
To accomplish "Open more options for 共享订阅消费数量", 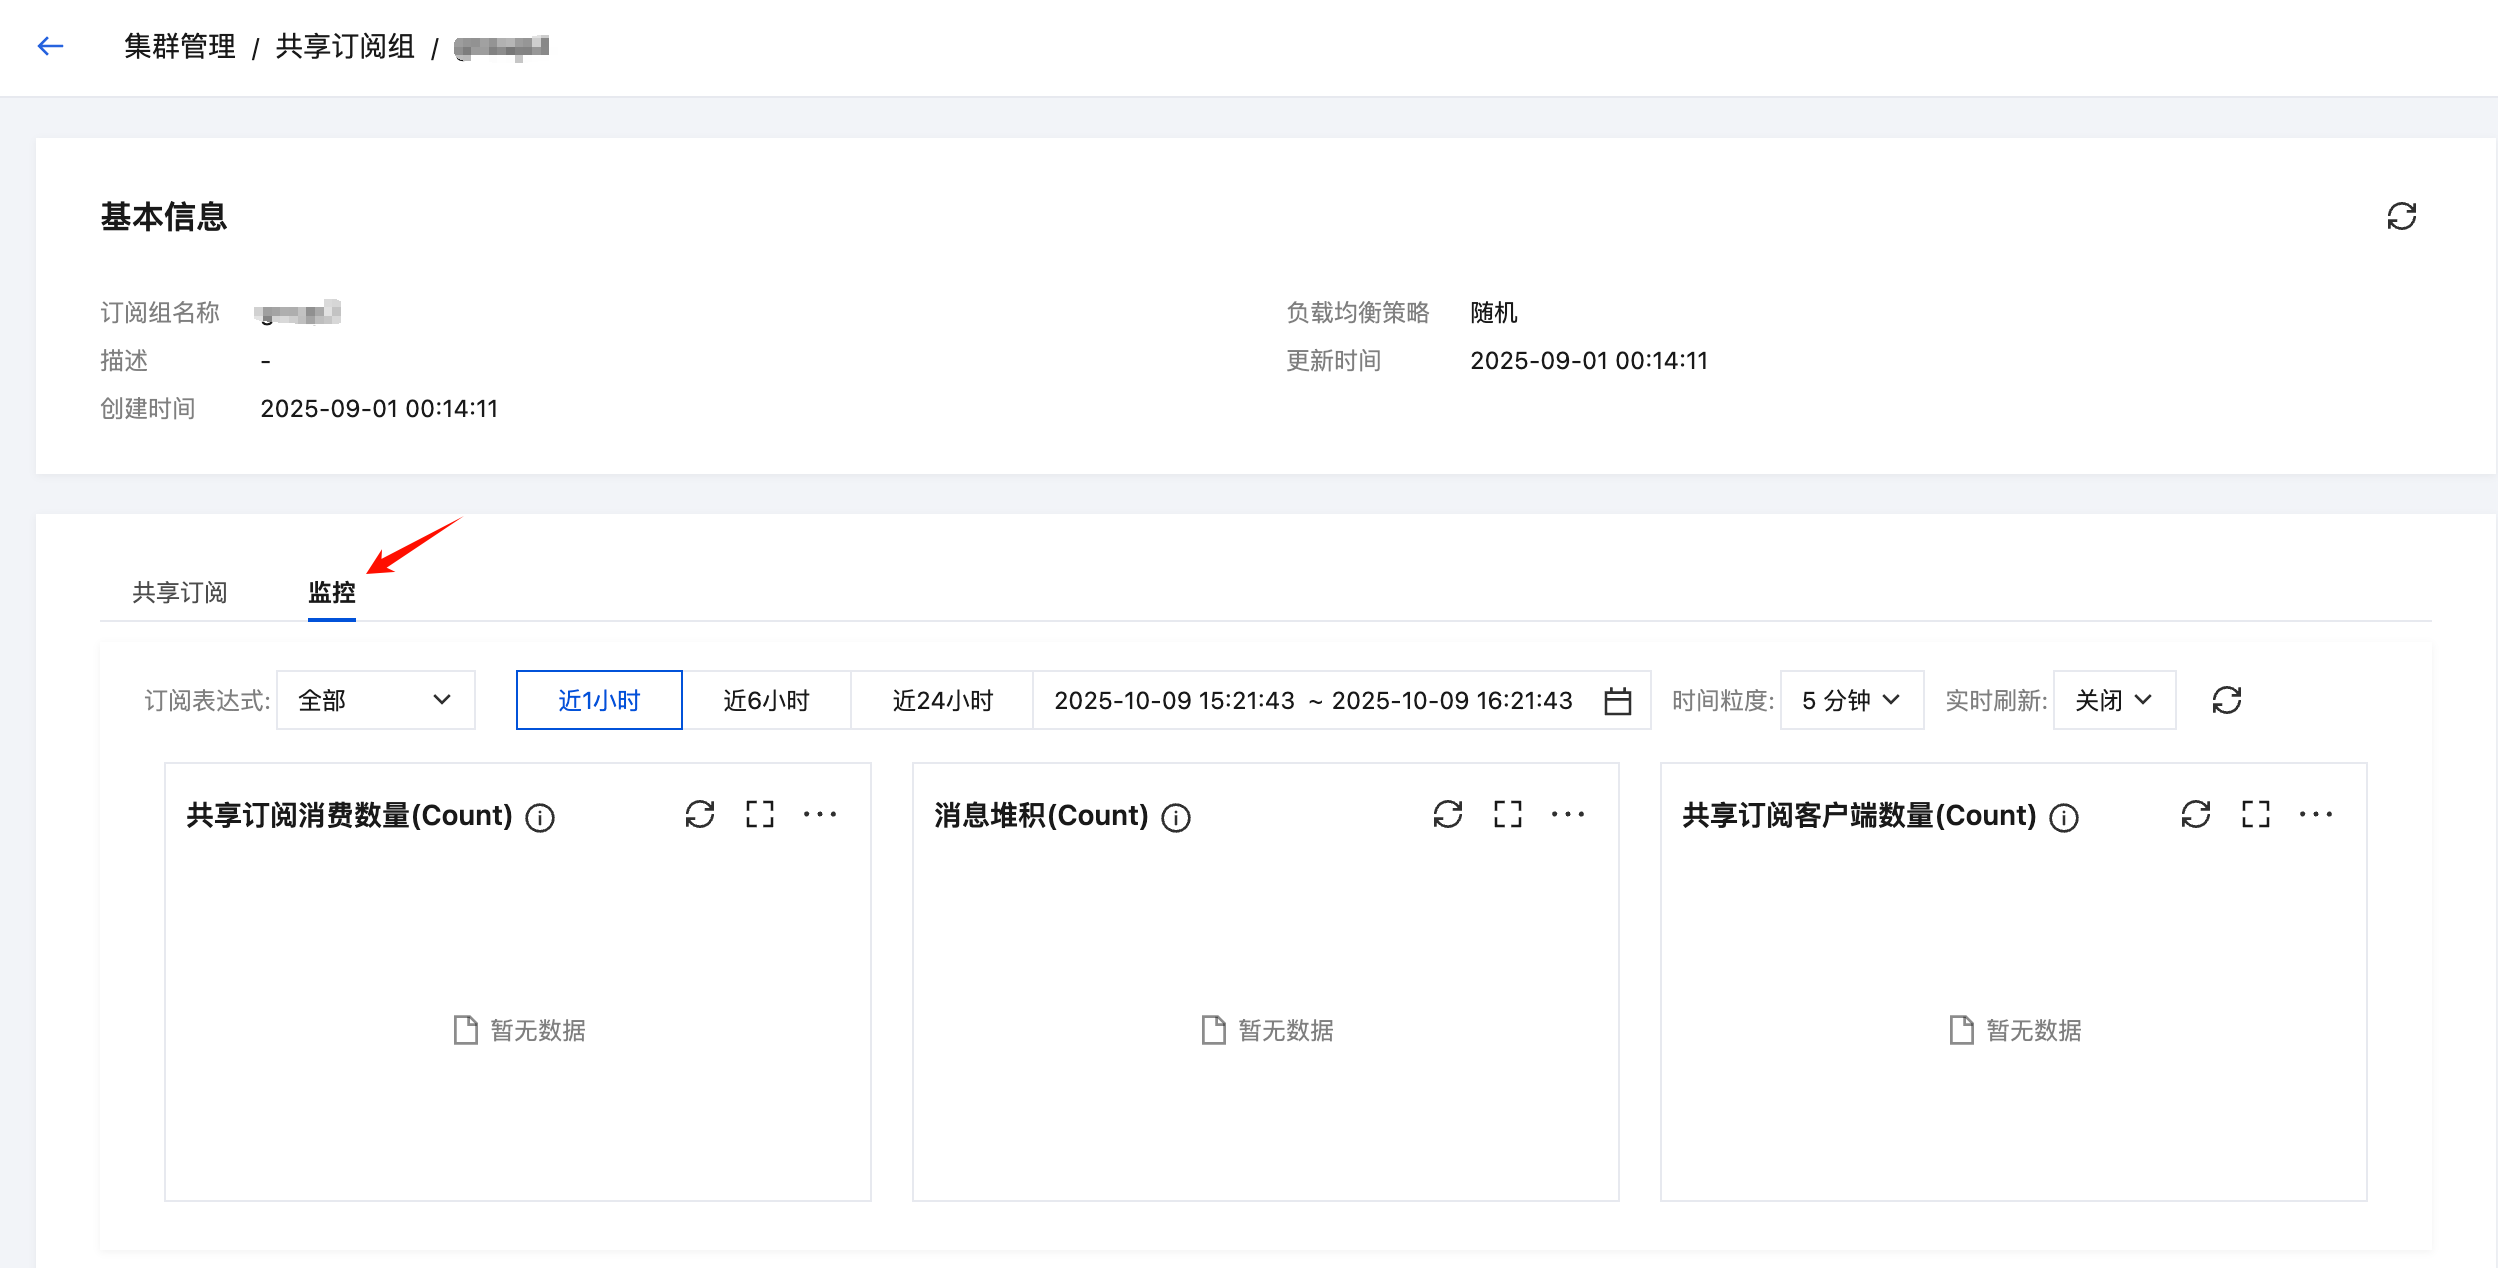I will [820, 814].
